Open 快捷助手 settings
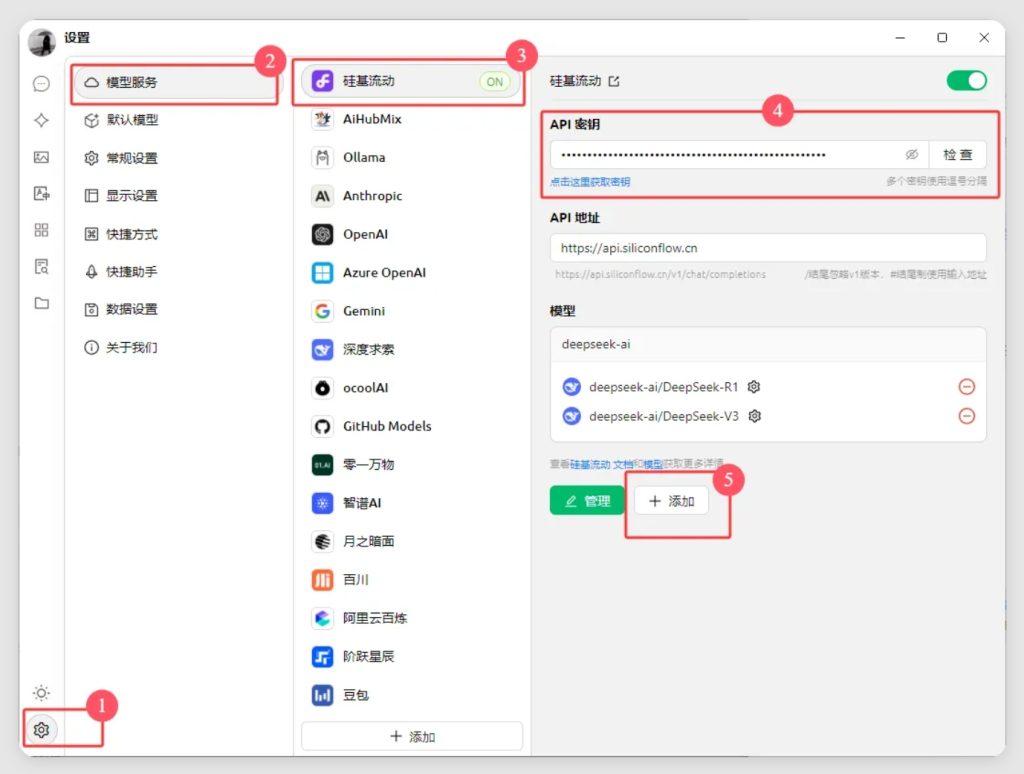The image size is (1024, 774). (x=175, y=272)
